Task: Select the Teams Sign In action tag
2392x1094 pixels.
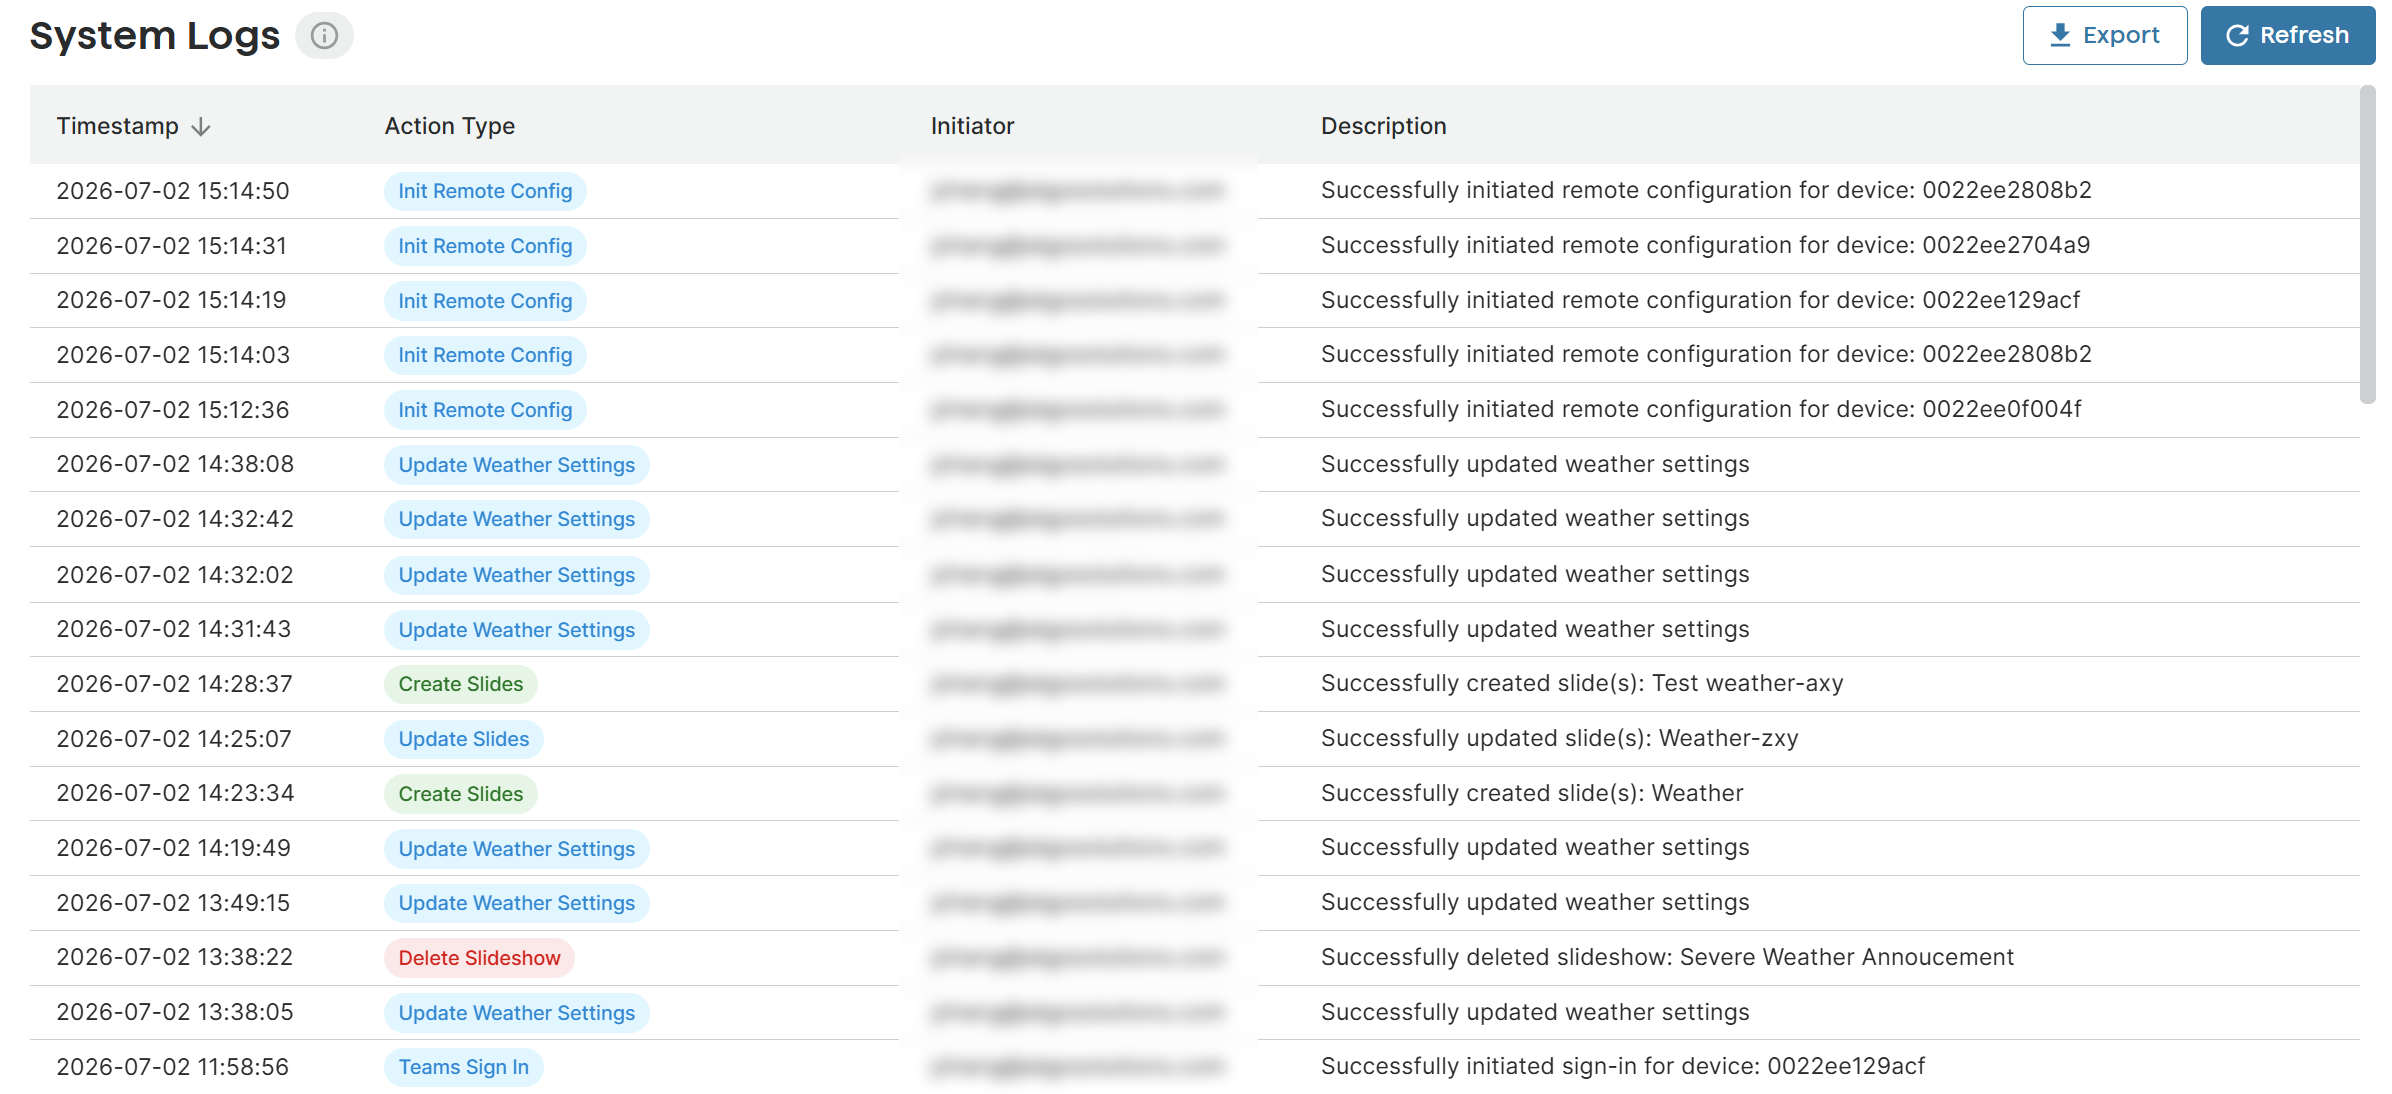Action: [x=463, y=1067]
